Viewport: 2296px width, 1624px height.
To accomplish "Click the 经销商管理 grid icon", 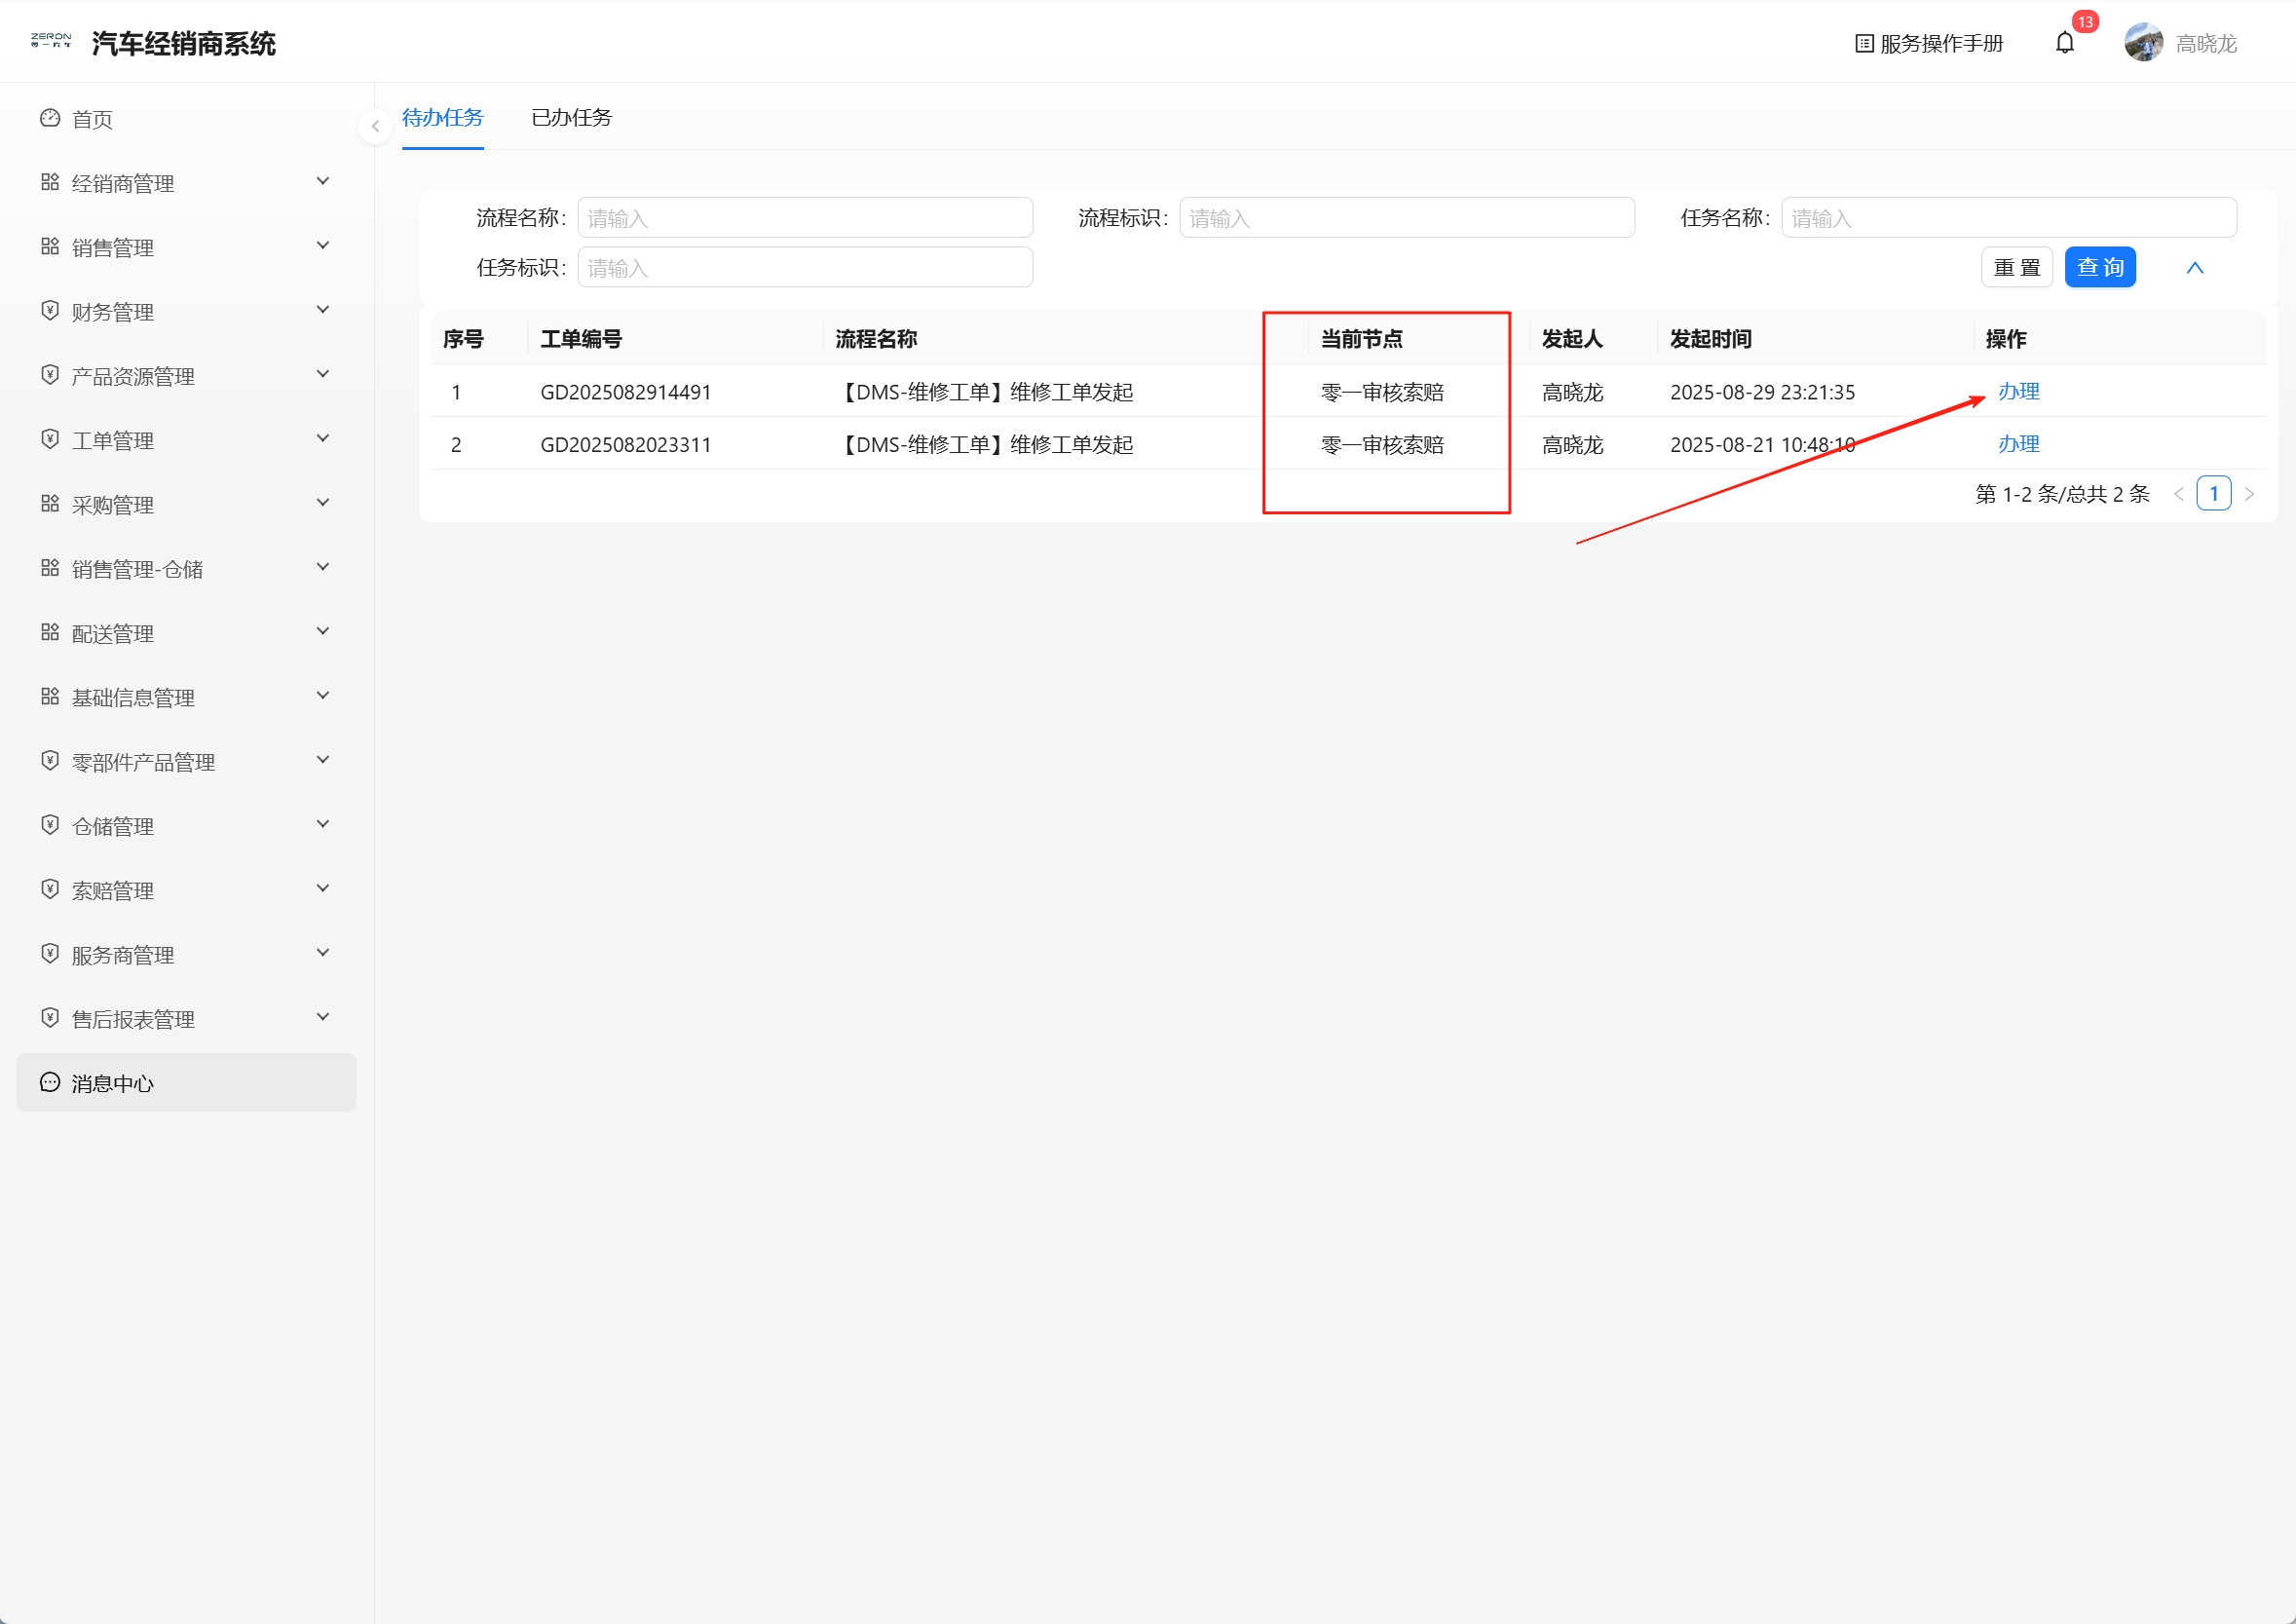I will [x=50, y=182].
